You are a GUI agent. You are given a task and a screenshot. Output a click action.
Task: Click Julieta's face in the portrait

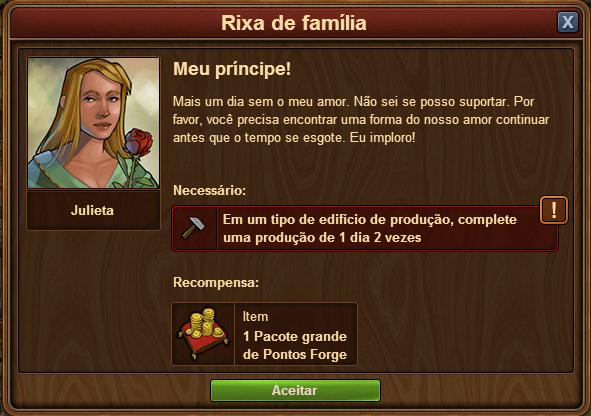(x=101, y=104)
